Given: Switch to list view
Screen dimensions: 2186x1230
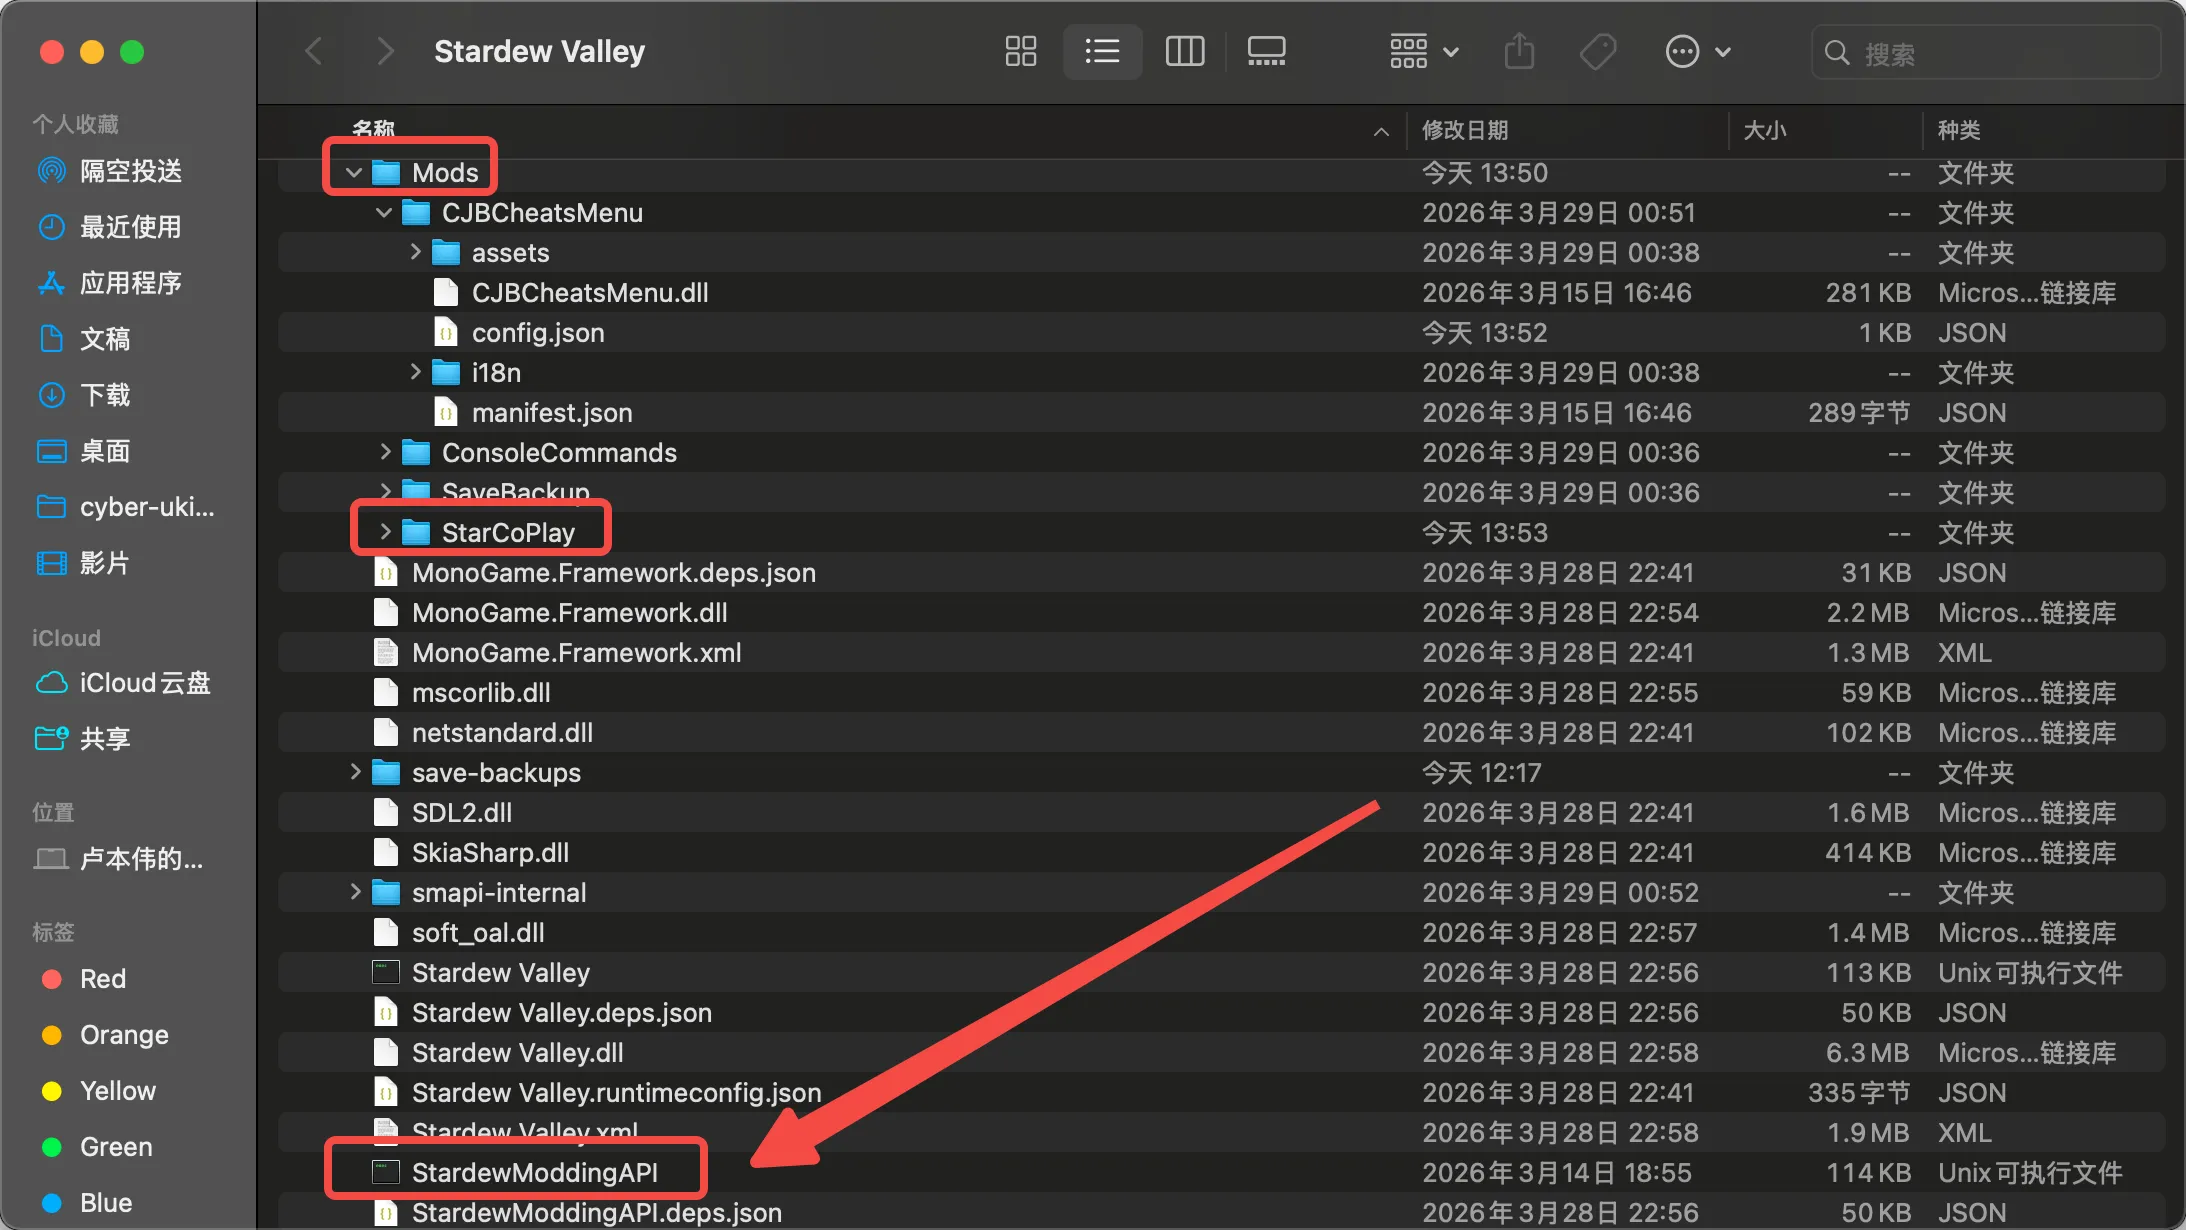Looking at the screenshot, I should coord(1102,51).
